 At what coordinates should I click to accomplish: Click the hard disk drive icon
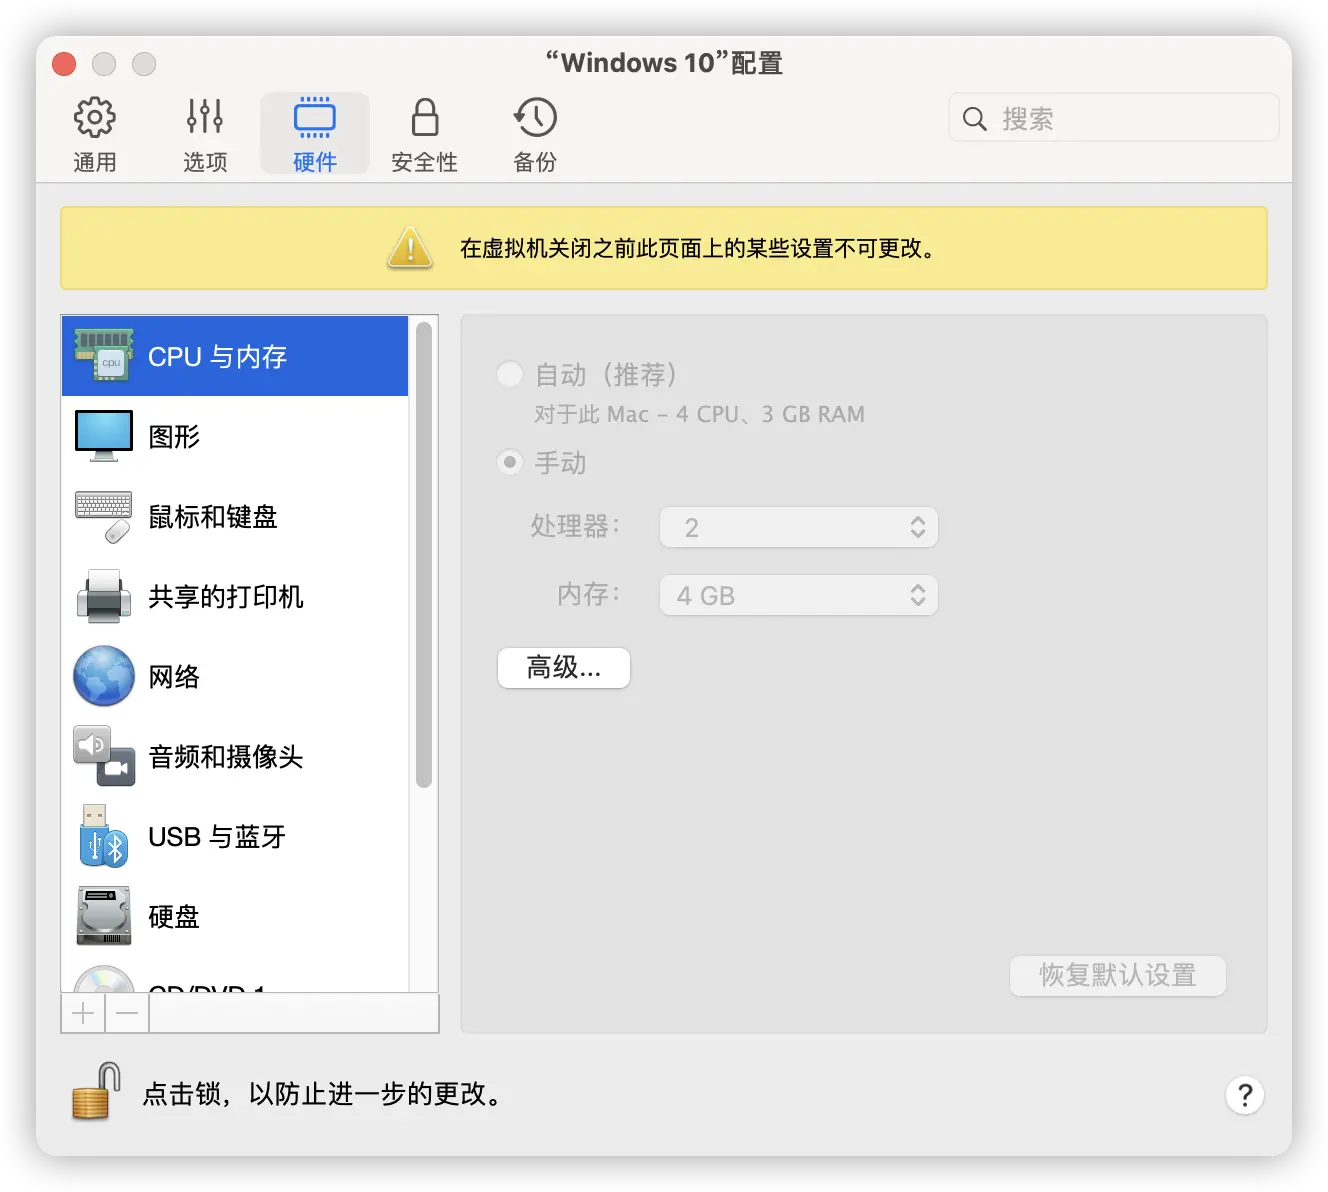104,916
